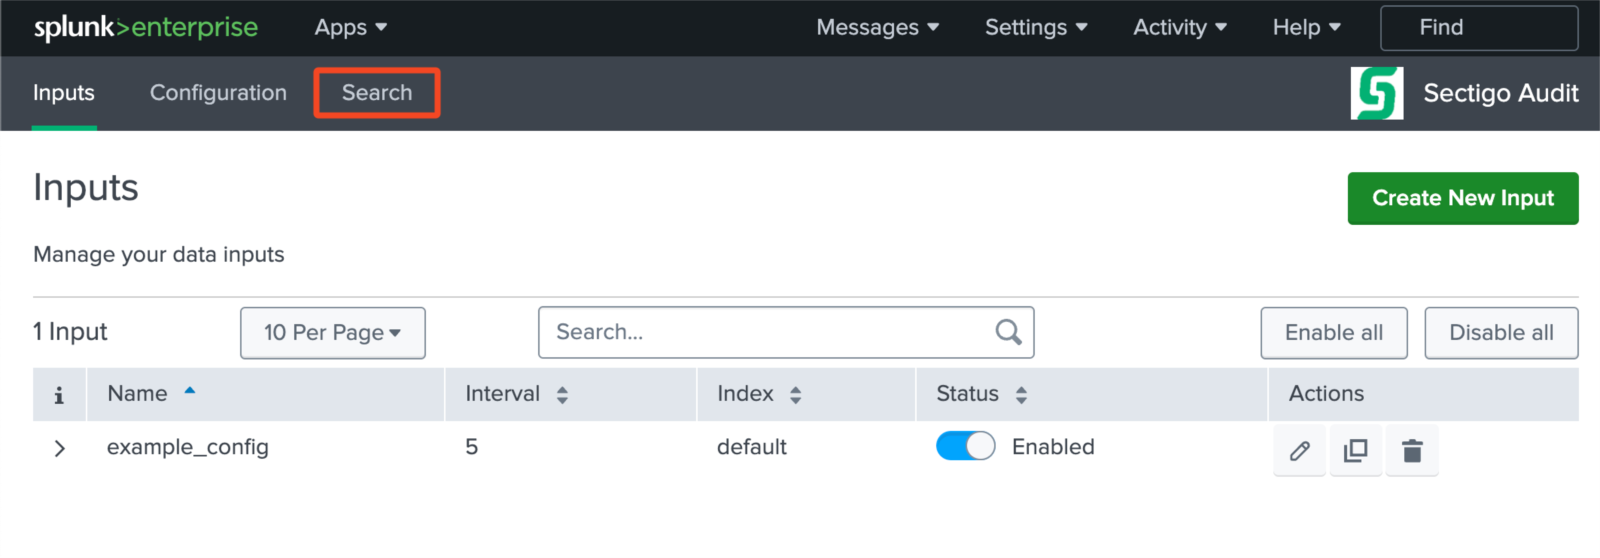Screen dimensions: 1600x558
Task: Sort the table by Name column arrow
Action: pos(189,392)
